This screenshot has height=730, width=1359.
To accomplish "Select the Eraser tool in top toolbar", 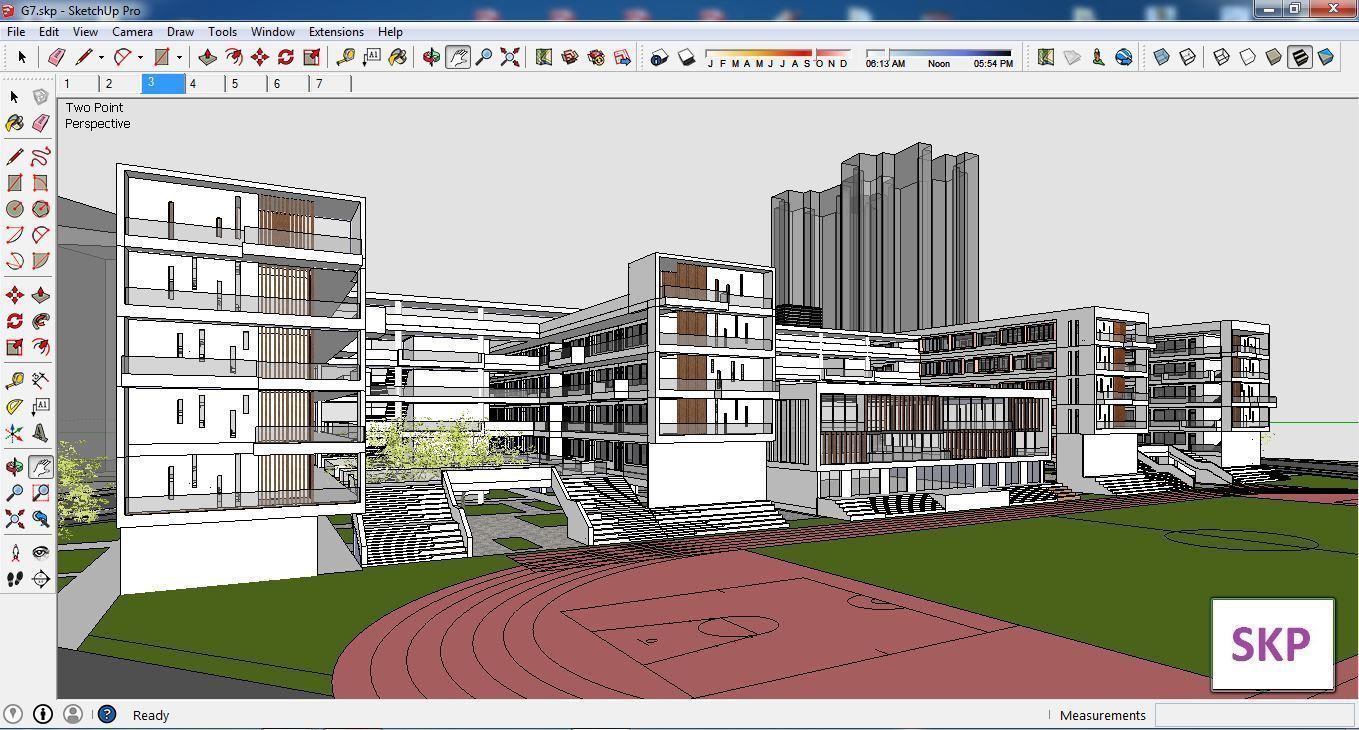I will tap(56, 57).
